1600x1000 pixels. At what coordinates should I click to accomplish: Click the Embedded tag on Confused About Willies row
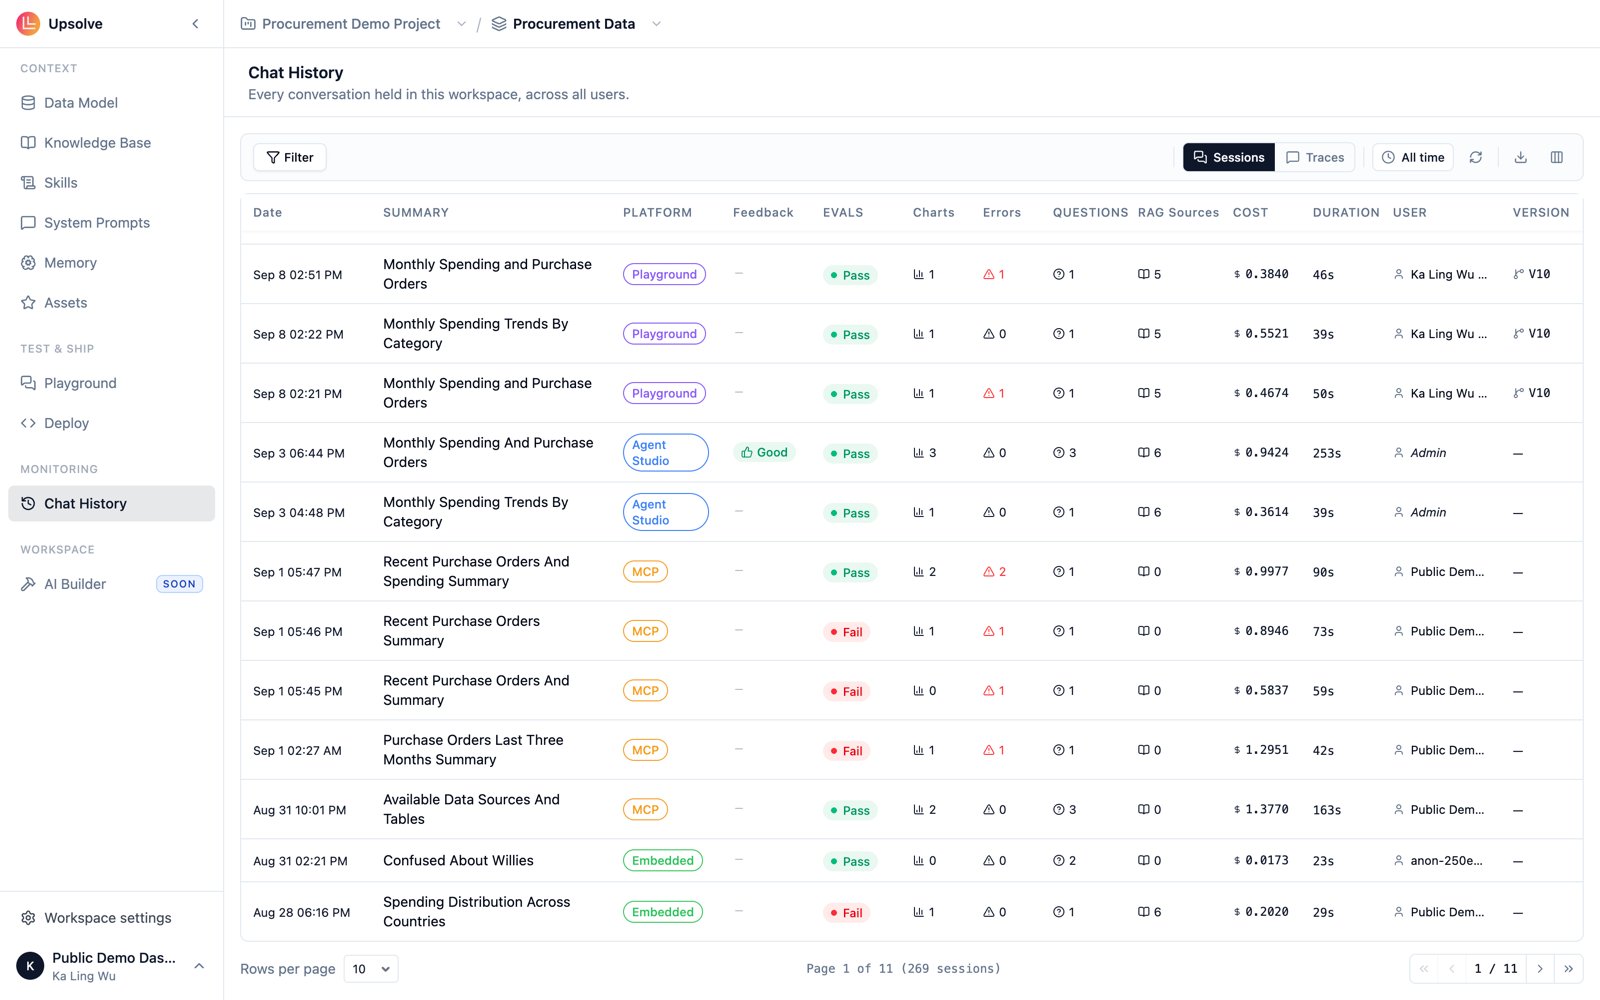click(x=663, y=861)
